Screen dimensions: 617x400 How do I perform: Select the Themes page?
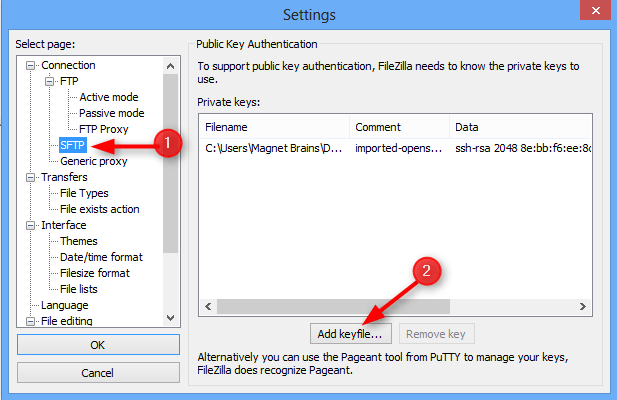79,241
